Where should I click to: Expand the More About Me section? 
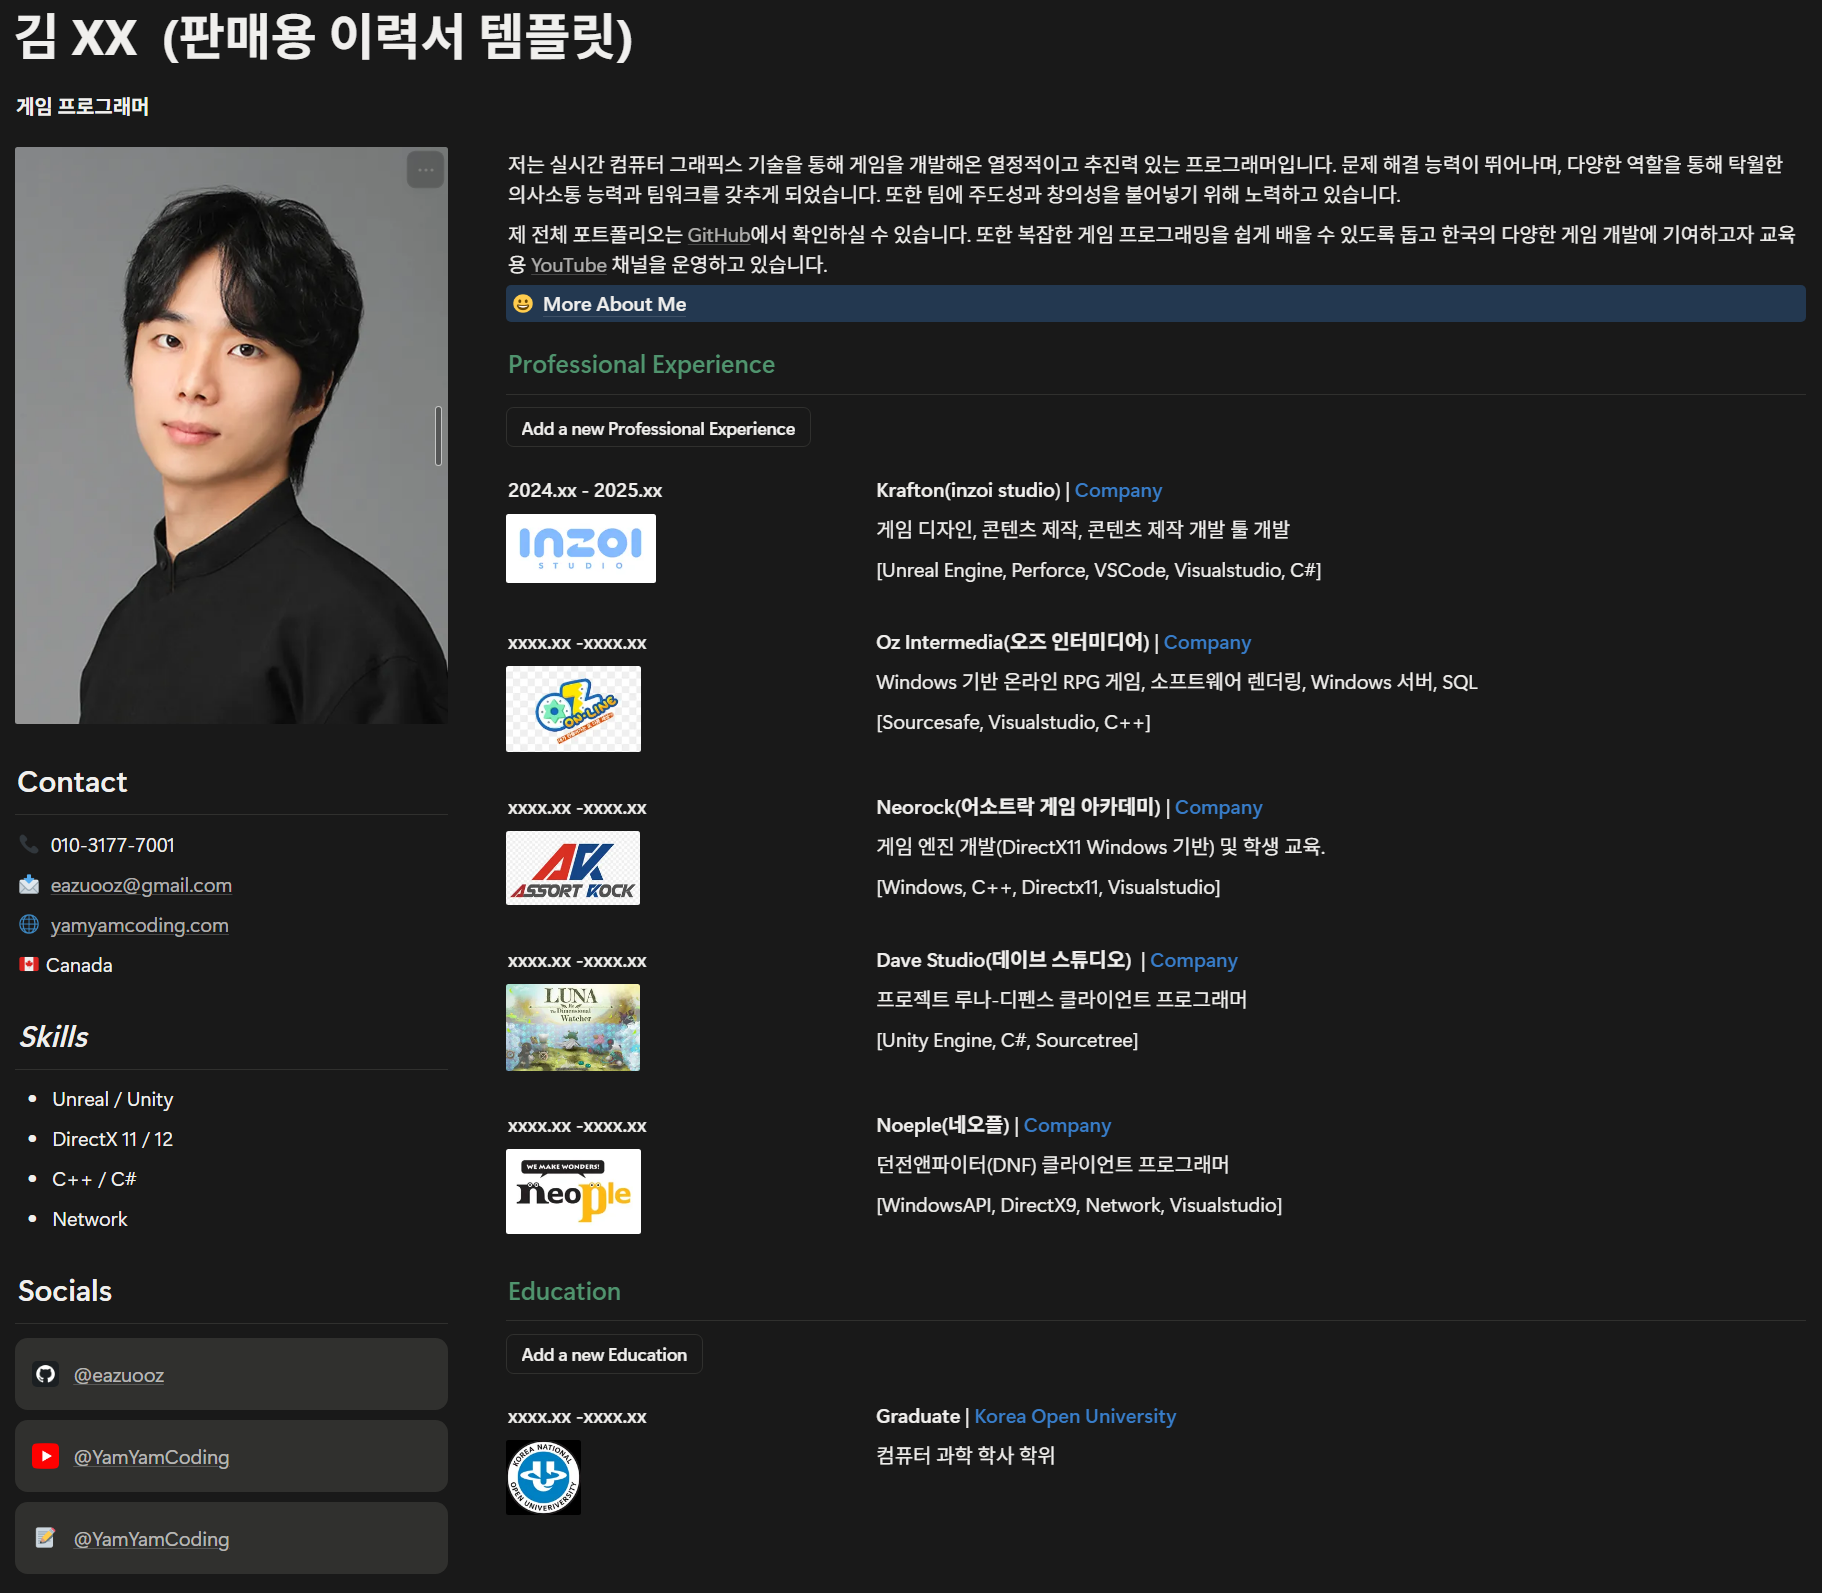[1156, 304]
